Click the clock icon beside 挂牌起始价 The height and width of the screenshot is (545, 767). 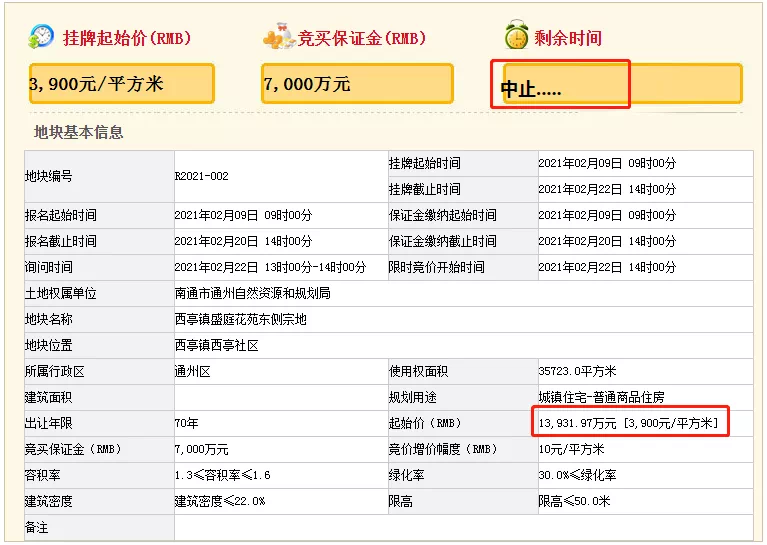click(41, 37)
